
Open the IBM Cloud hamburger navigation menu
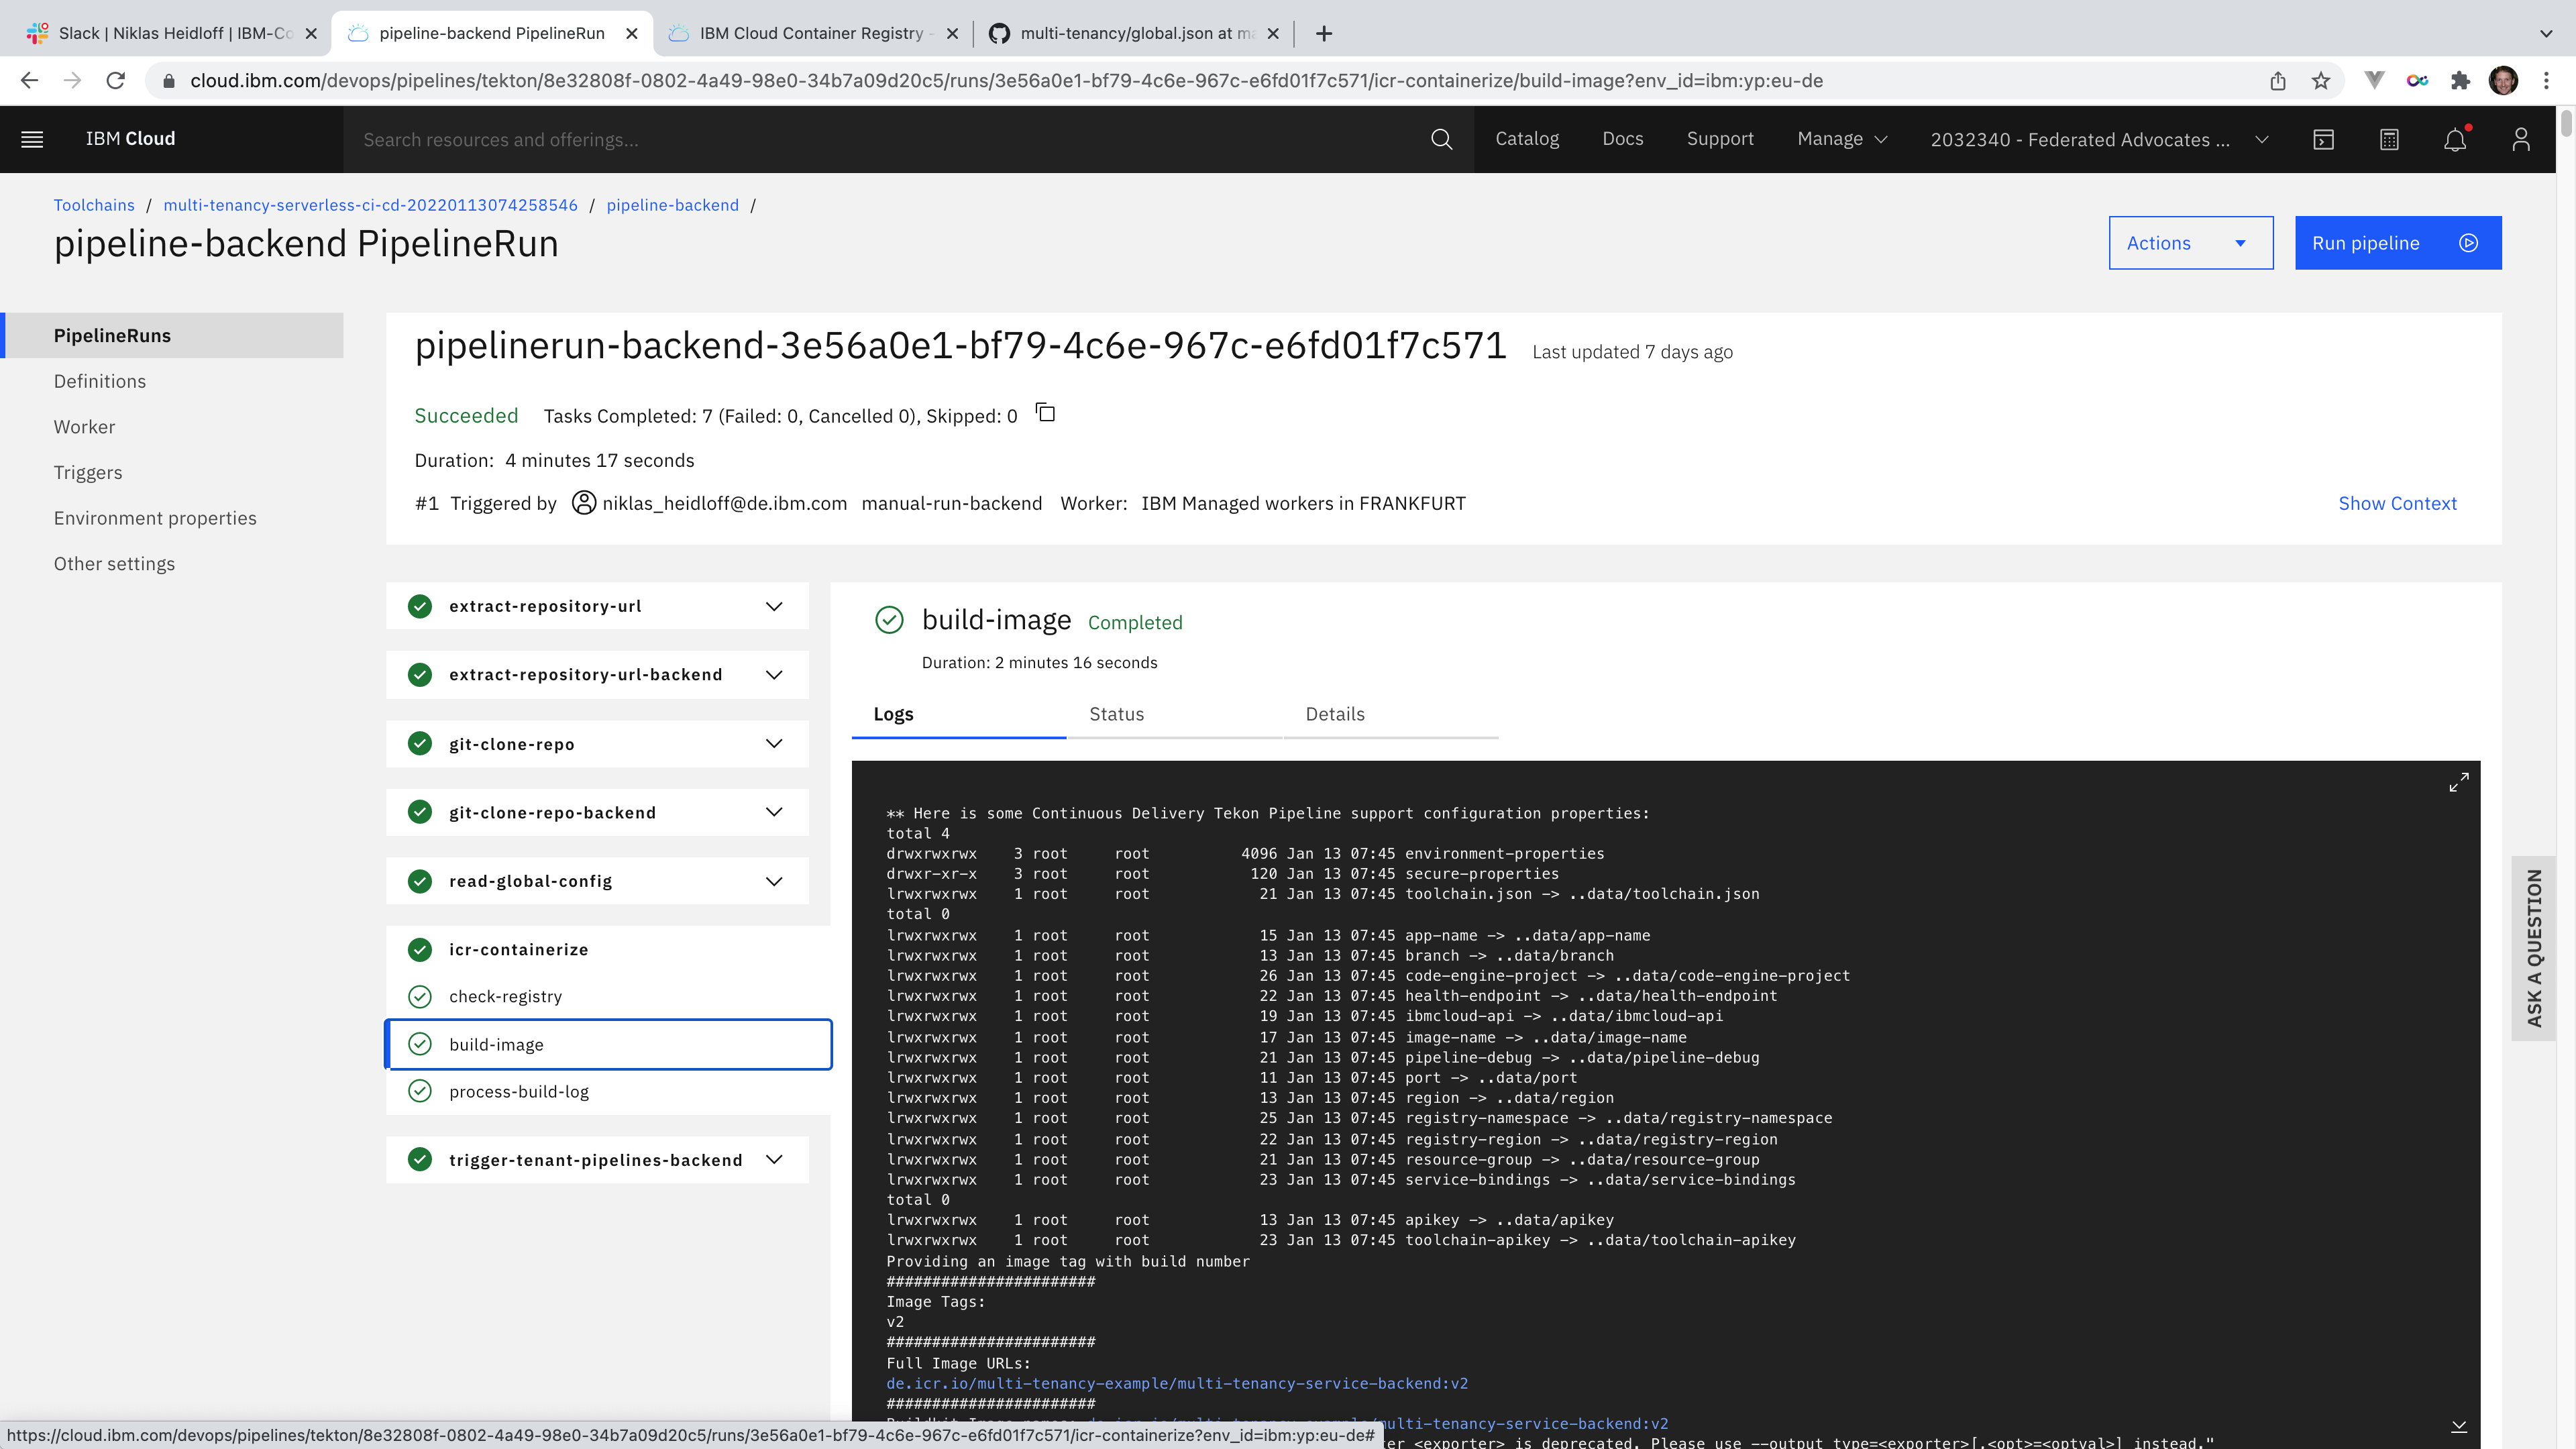32,139
